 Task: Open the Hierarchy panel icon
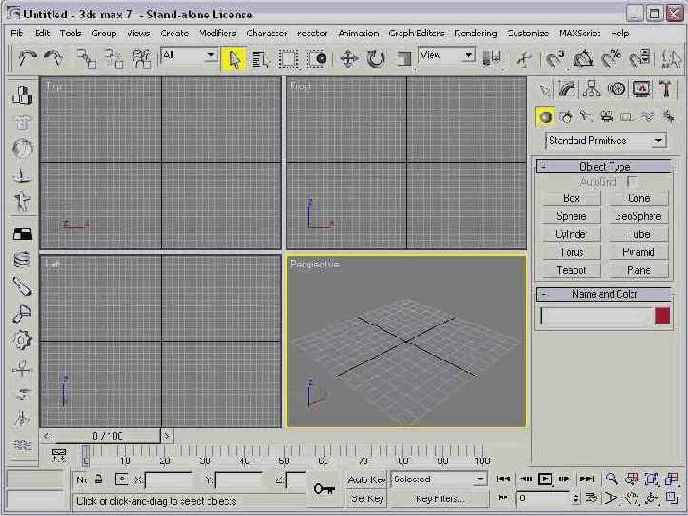[x=592, y=90]
